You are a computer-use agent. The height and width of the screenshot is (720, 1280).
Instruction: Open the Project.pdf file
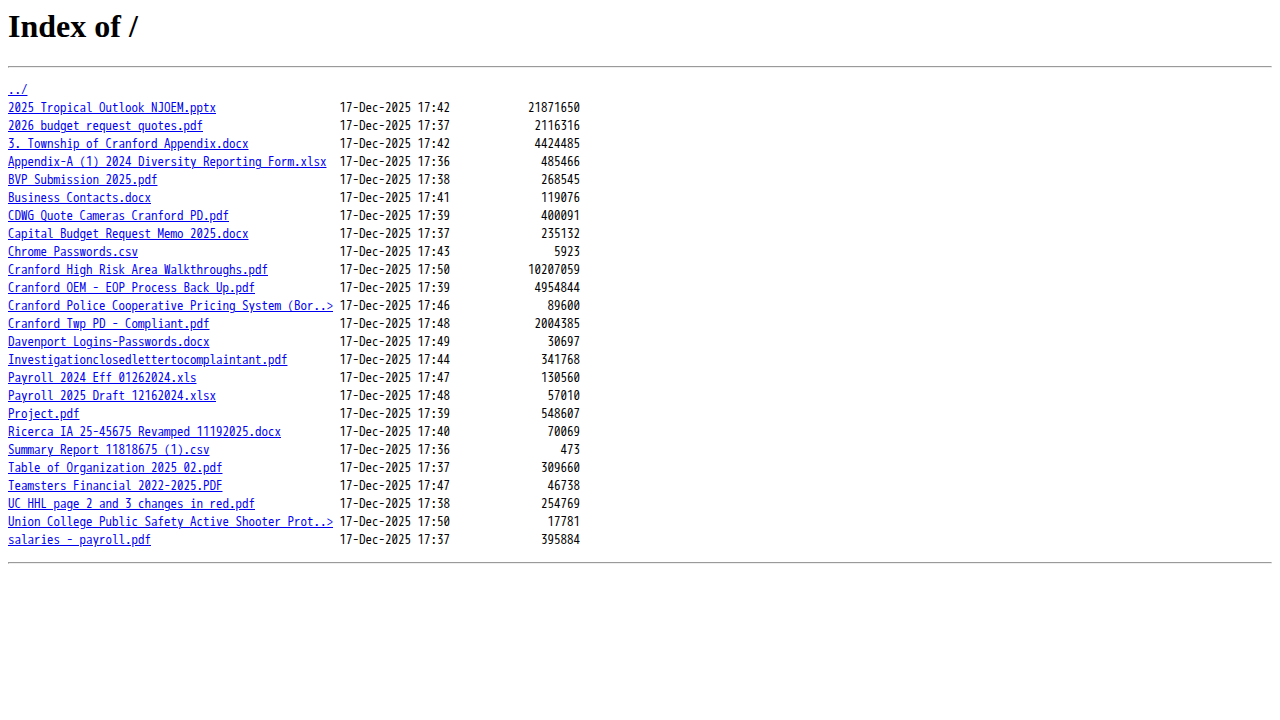point(43,414)
